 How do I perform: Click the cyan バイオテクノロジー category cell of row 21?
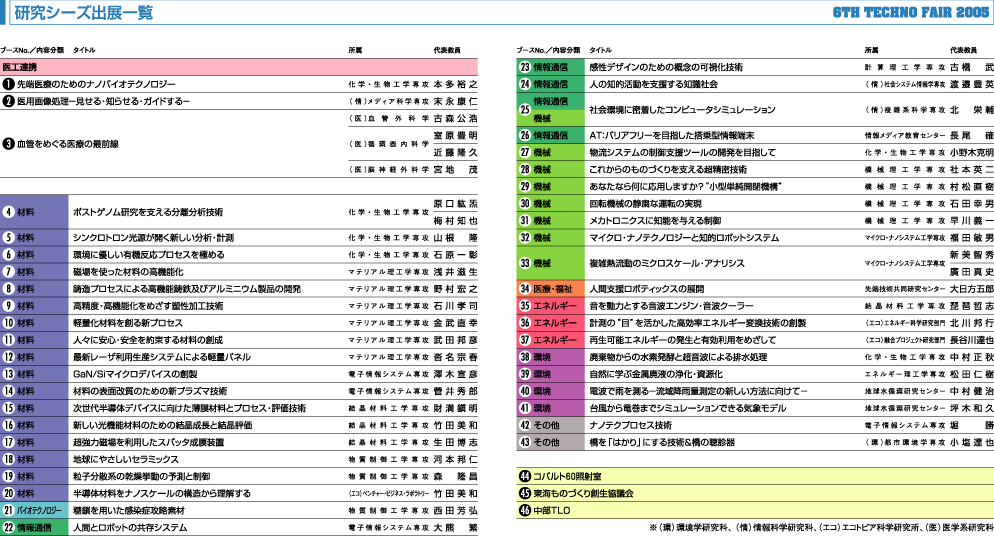(34, 511)
